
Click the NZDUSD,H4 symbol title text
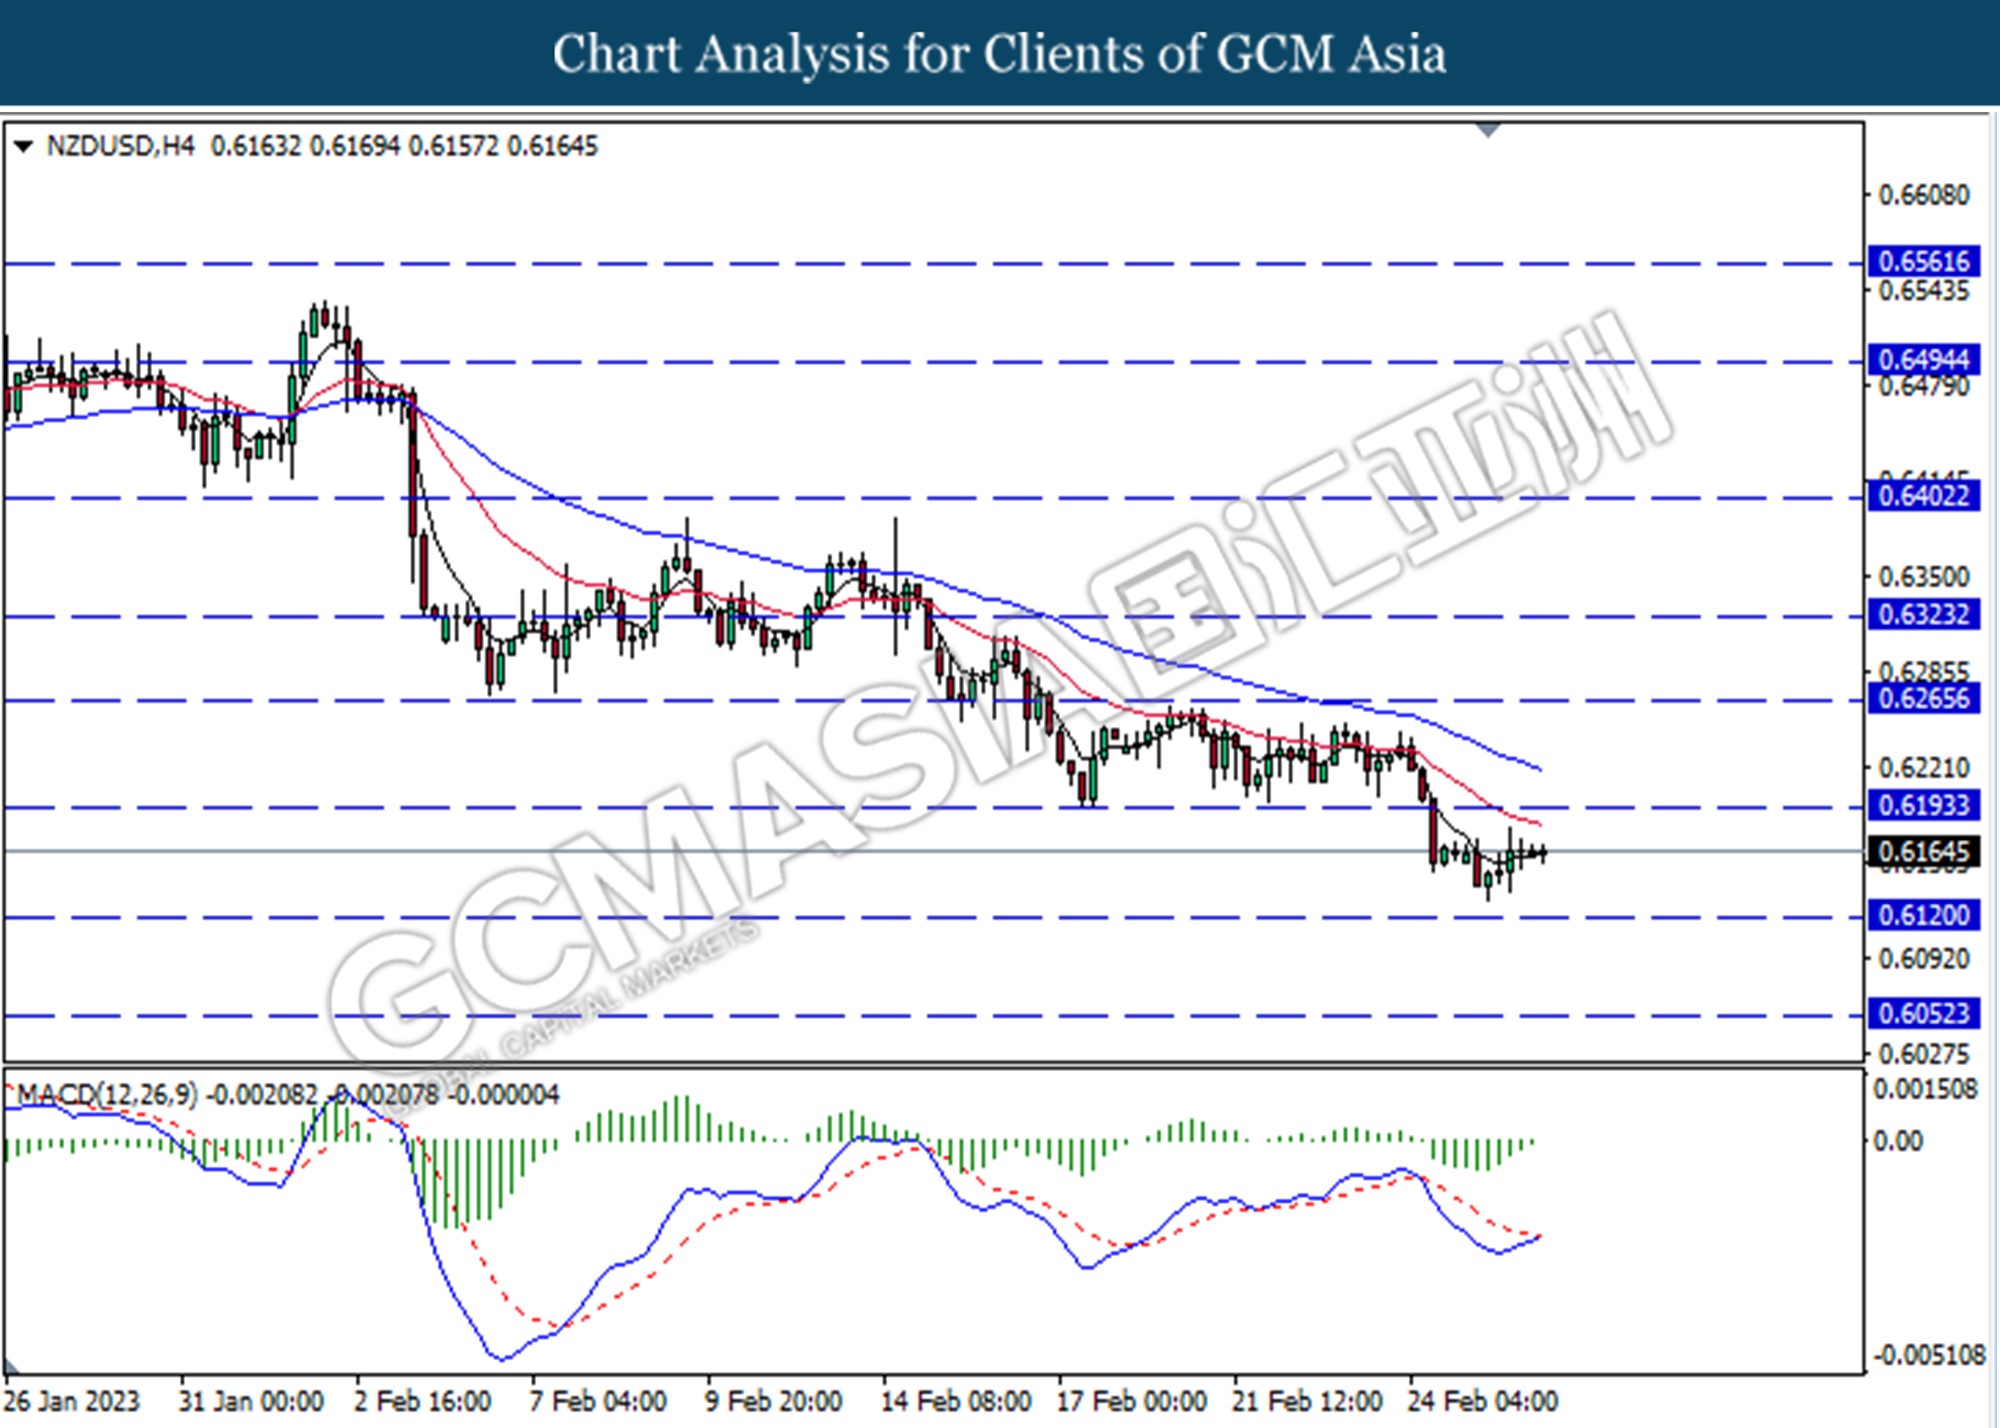click(120, 147)
